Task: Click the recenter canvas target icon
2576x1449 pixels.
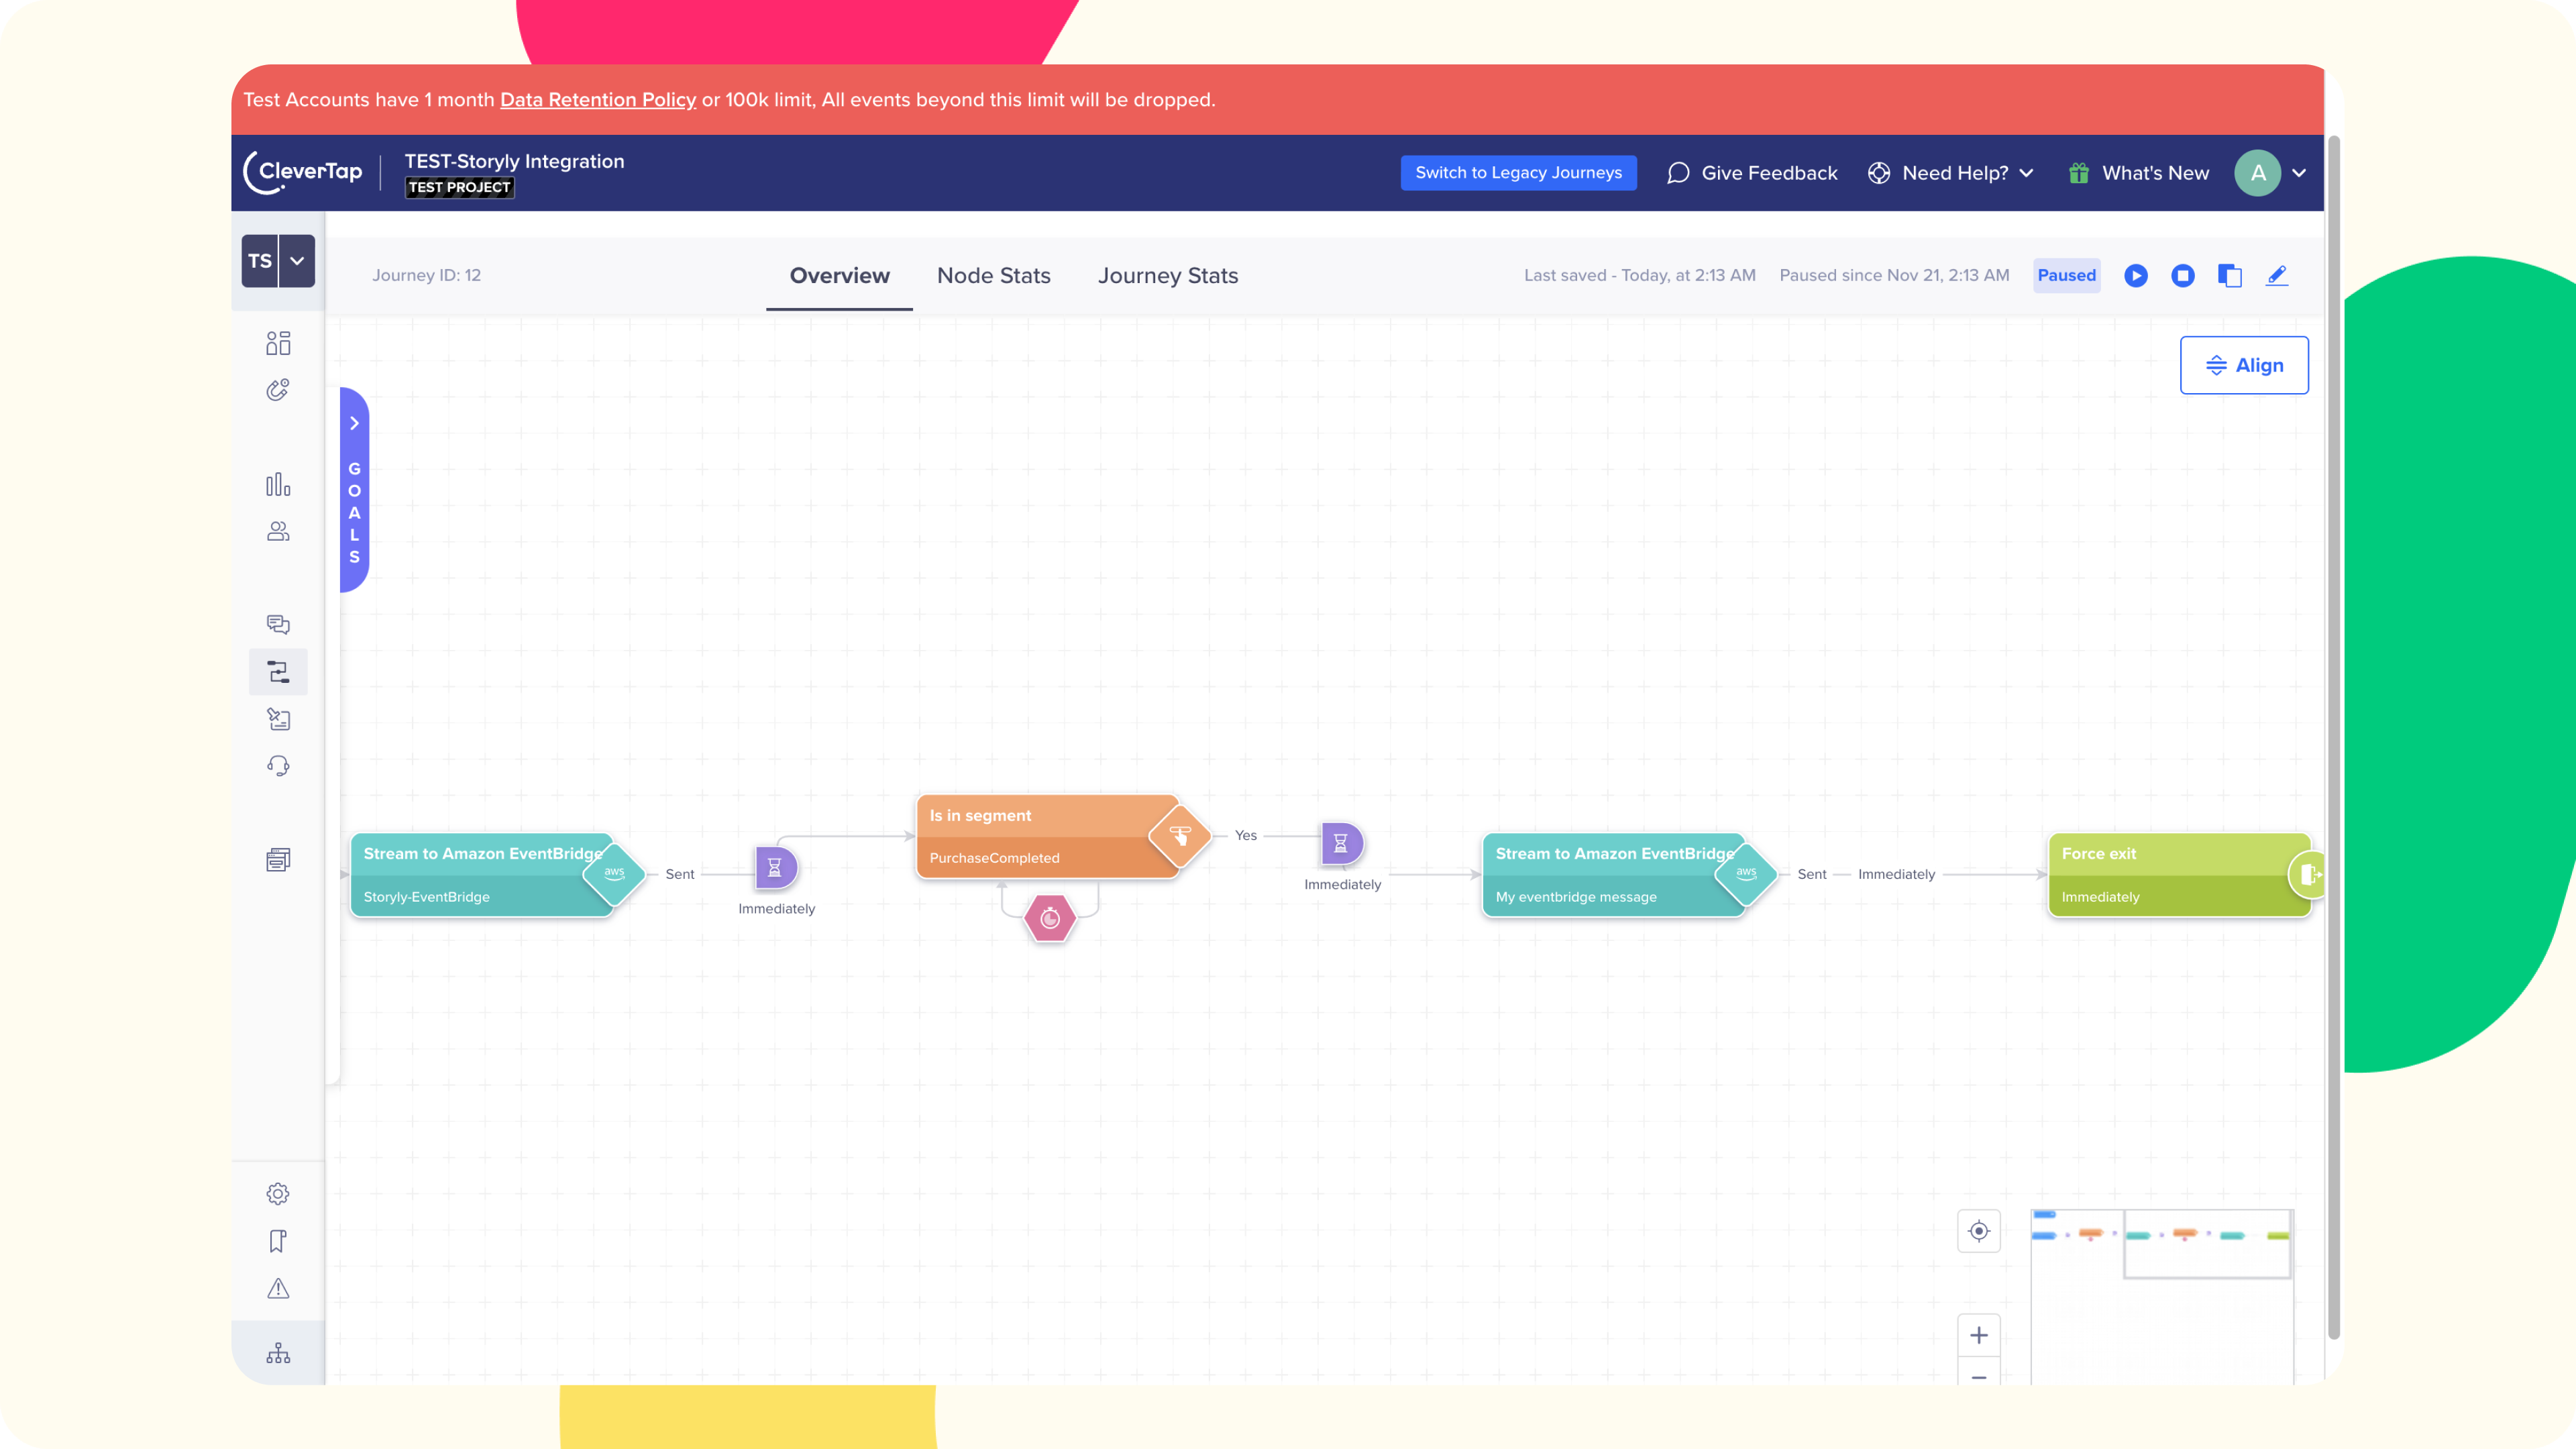Action: [x=1978, y=1231]
